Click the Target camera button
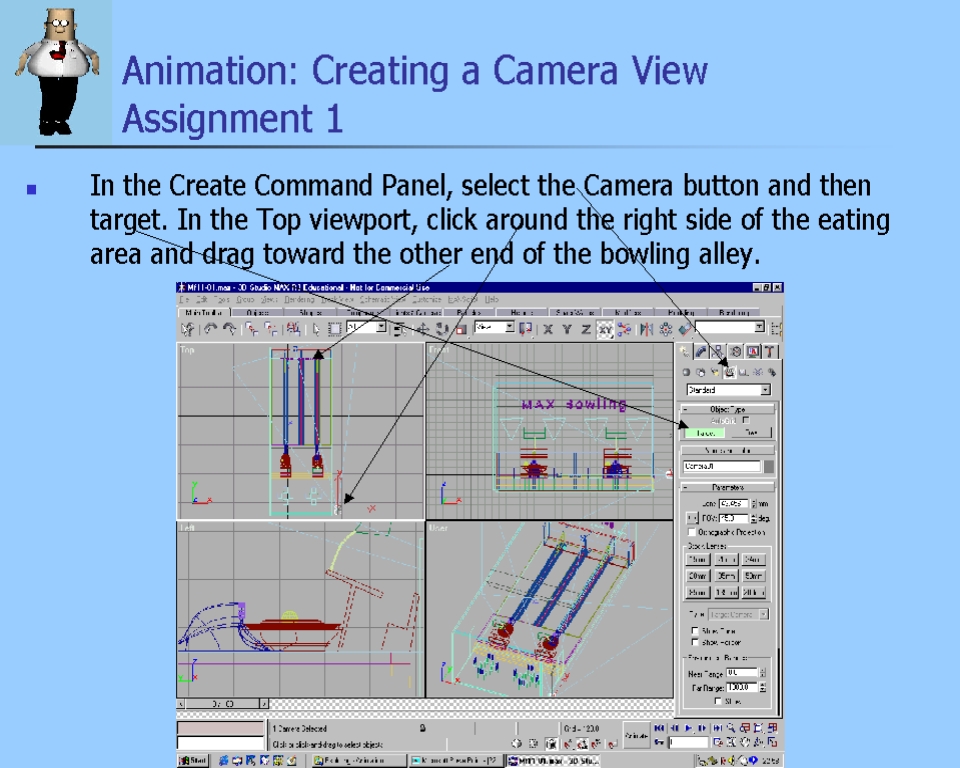Viewport: 960px width, 768px height. pyautogui.click(x=705, y=433)
